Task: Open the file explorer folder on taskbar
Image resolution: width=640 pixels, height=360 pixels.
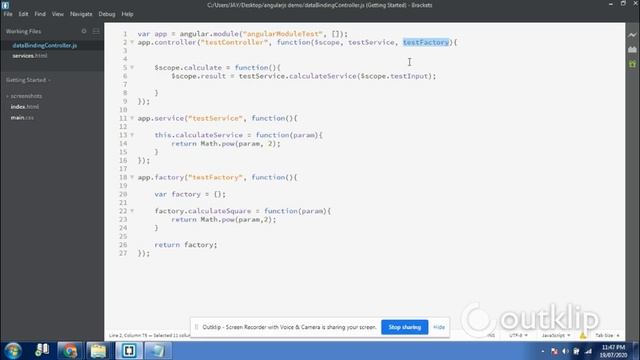Action: tap(98, 351)
